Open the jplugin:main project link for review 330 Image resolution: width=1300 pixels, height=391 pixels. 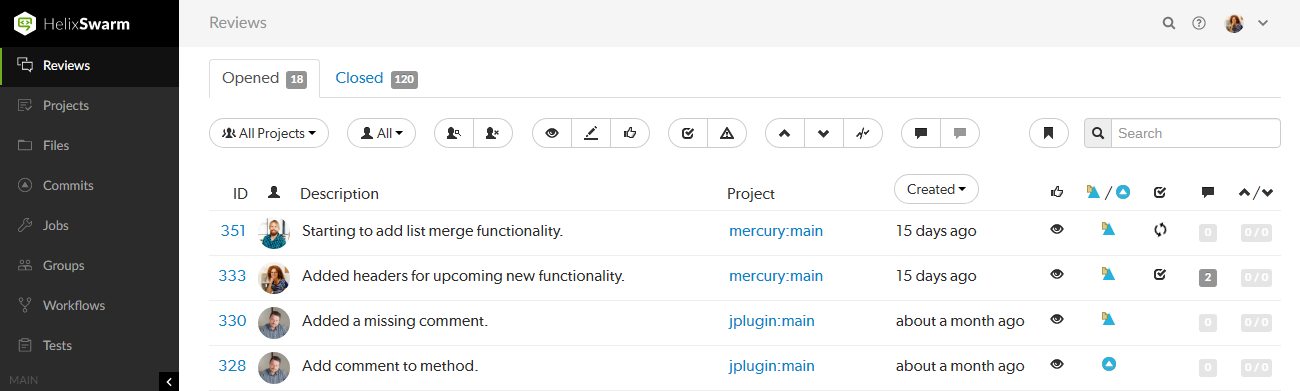772,321
